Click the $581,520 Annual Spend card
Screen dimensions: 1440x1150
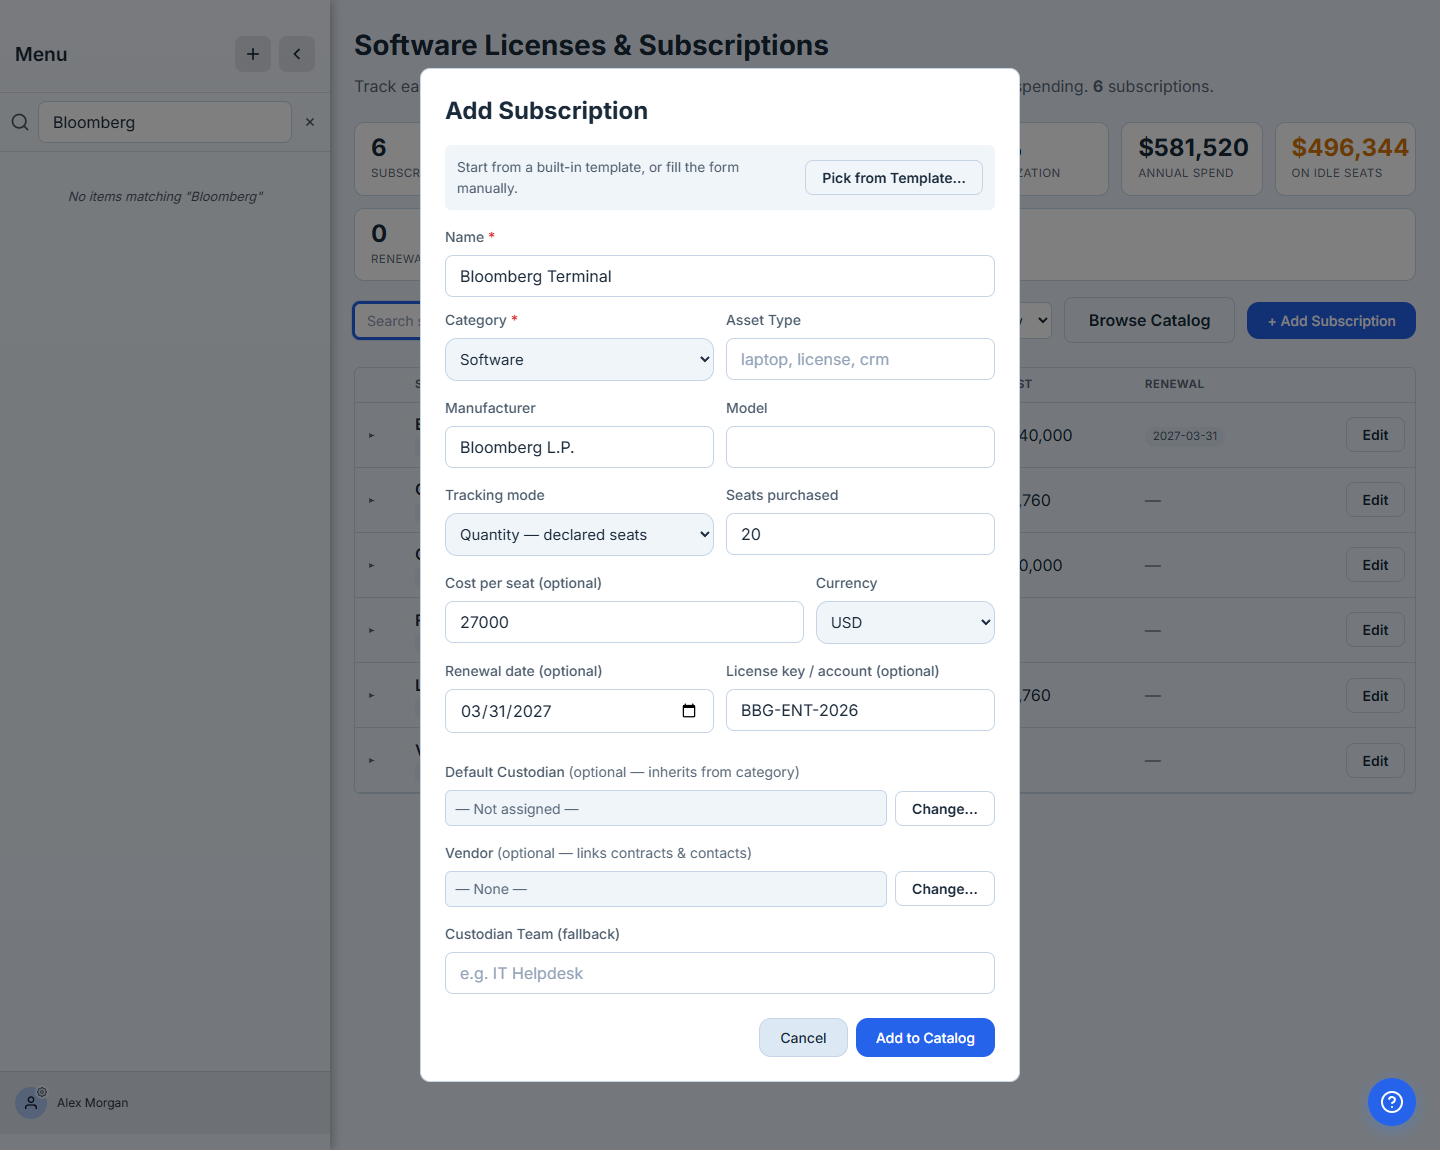coord(1192,158)
